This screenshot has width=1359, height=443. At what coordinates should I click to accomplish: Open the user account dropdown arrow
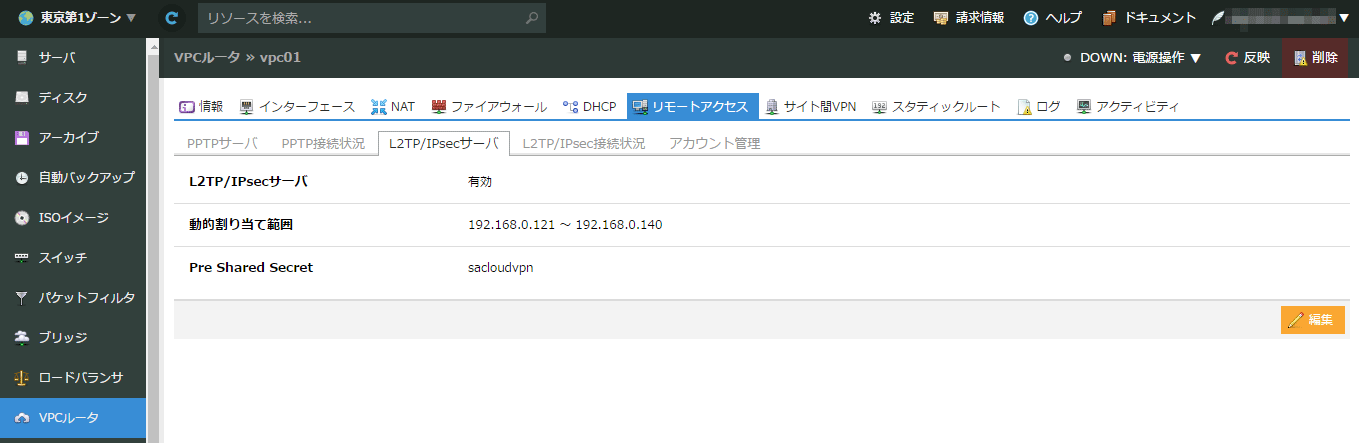point(1344,18)
